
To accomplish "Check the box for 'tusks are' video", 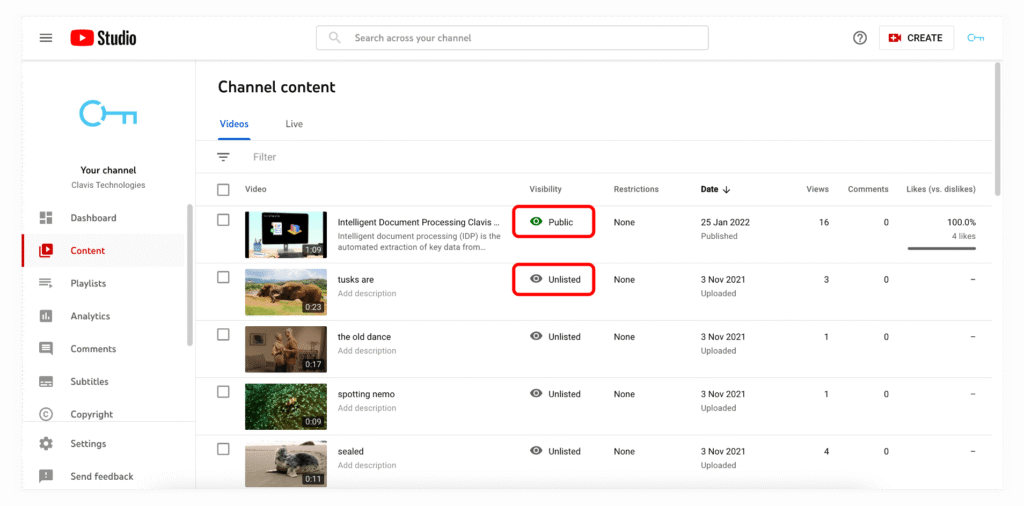I will (223, 277).
